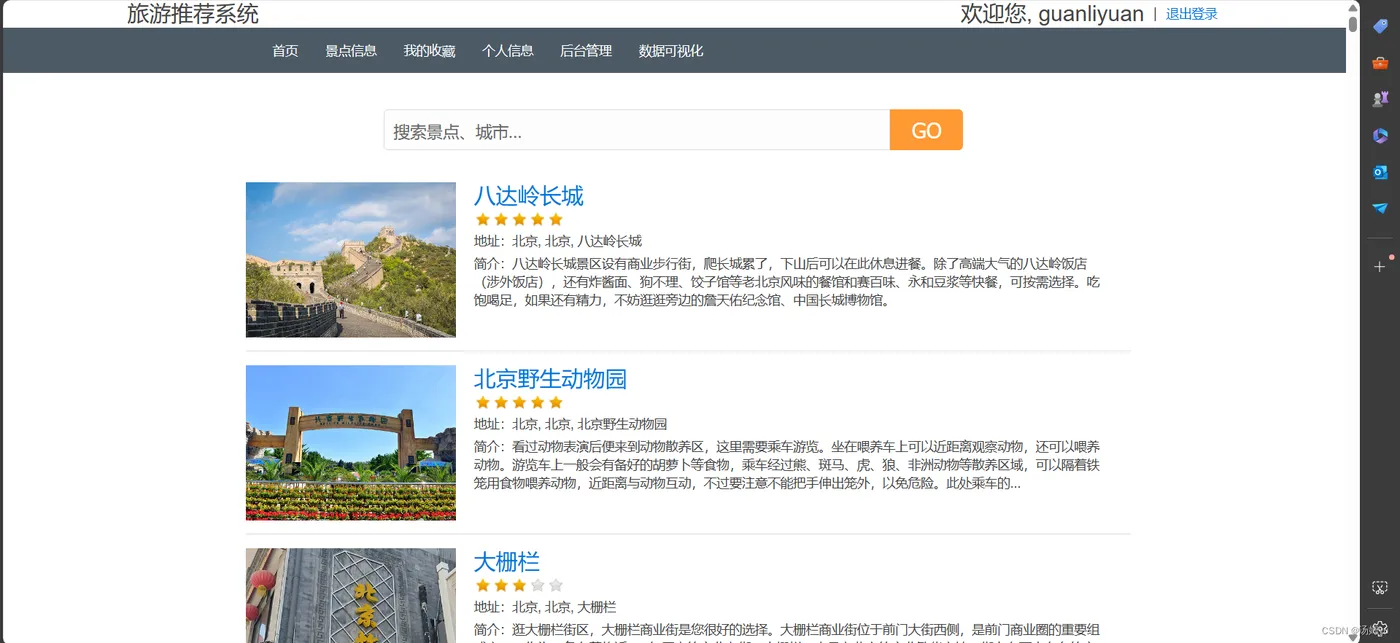Image resolution: width=1400 pixels, height=643 pixels.
Task: Click the orange GO search button
Action: [926, 130]
